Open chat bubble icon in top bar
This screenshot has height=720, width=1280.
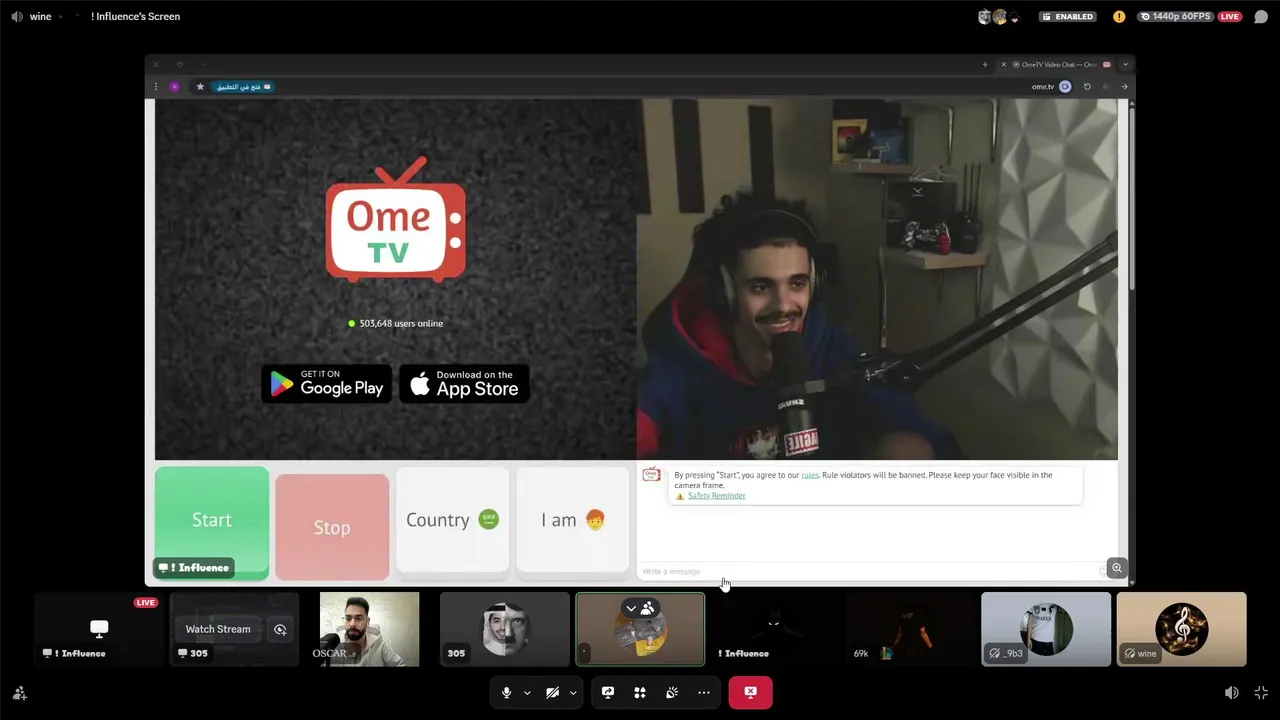click(1261, 16)
